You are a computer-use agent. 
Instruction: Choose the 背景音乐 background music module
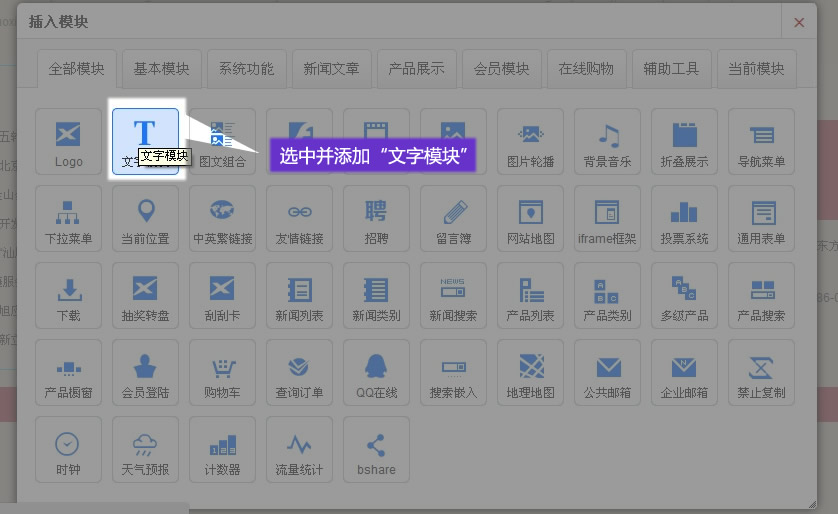click(x=607, y=141)
